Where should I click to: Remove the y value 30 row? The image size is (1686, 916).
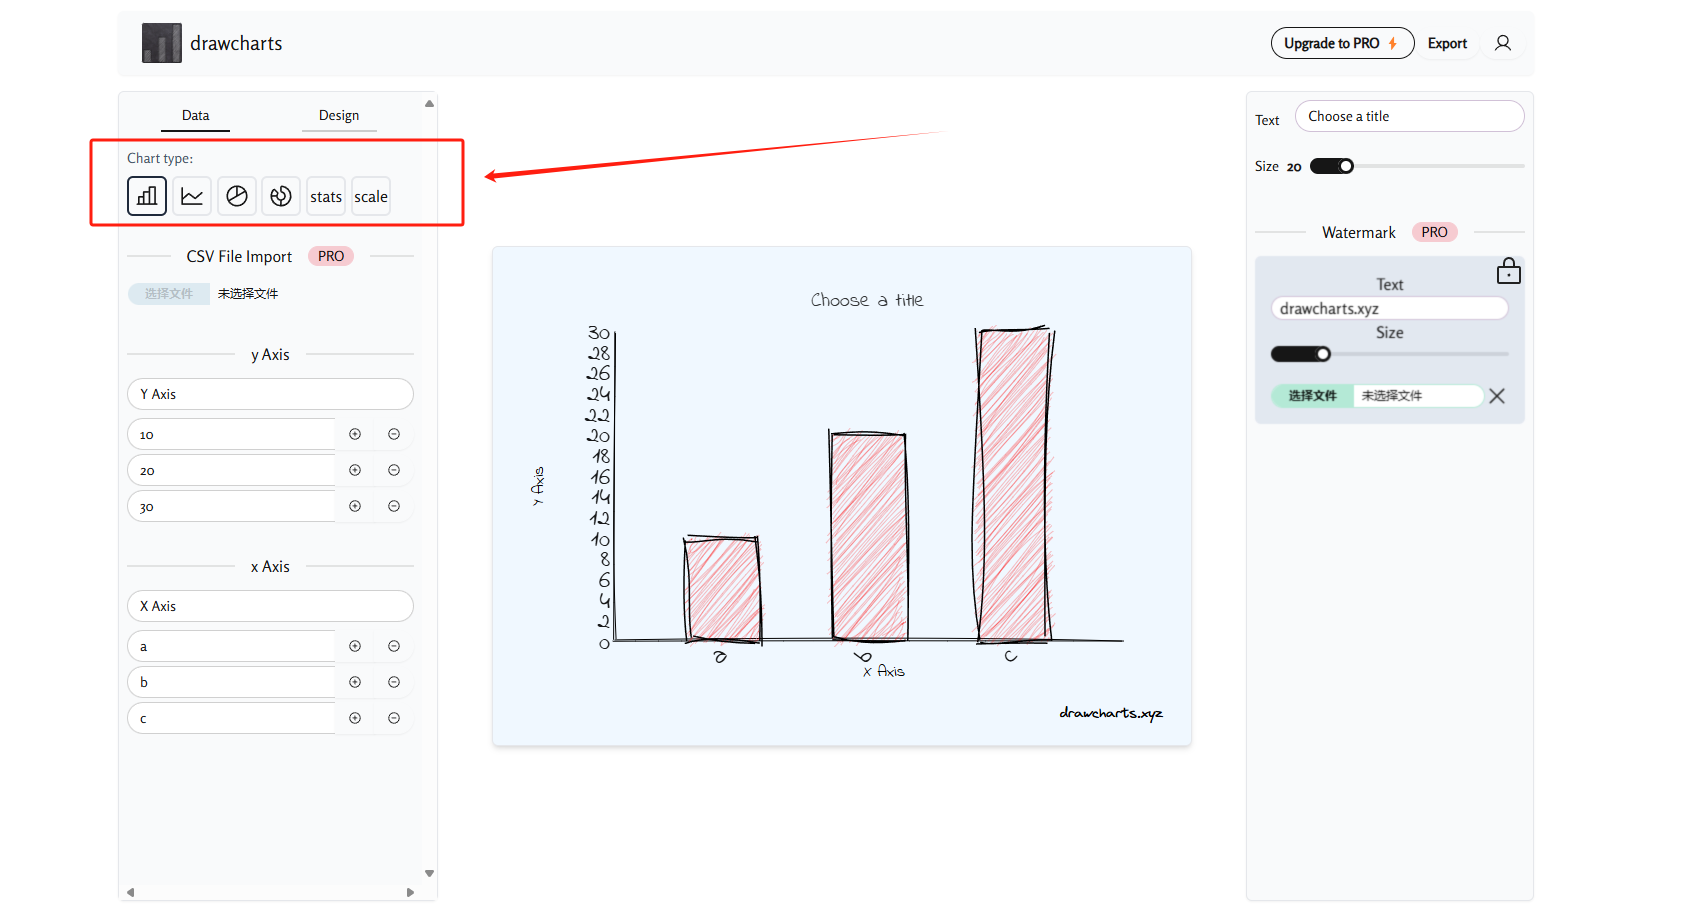tap(394, 506)
